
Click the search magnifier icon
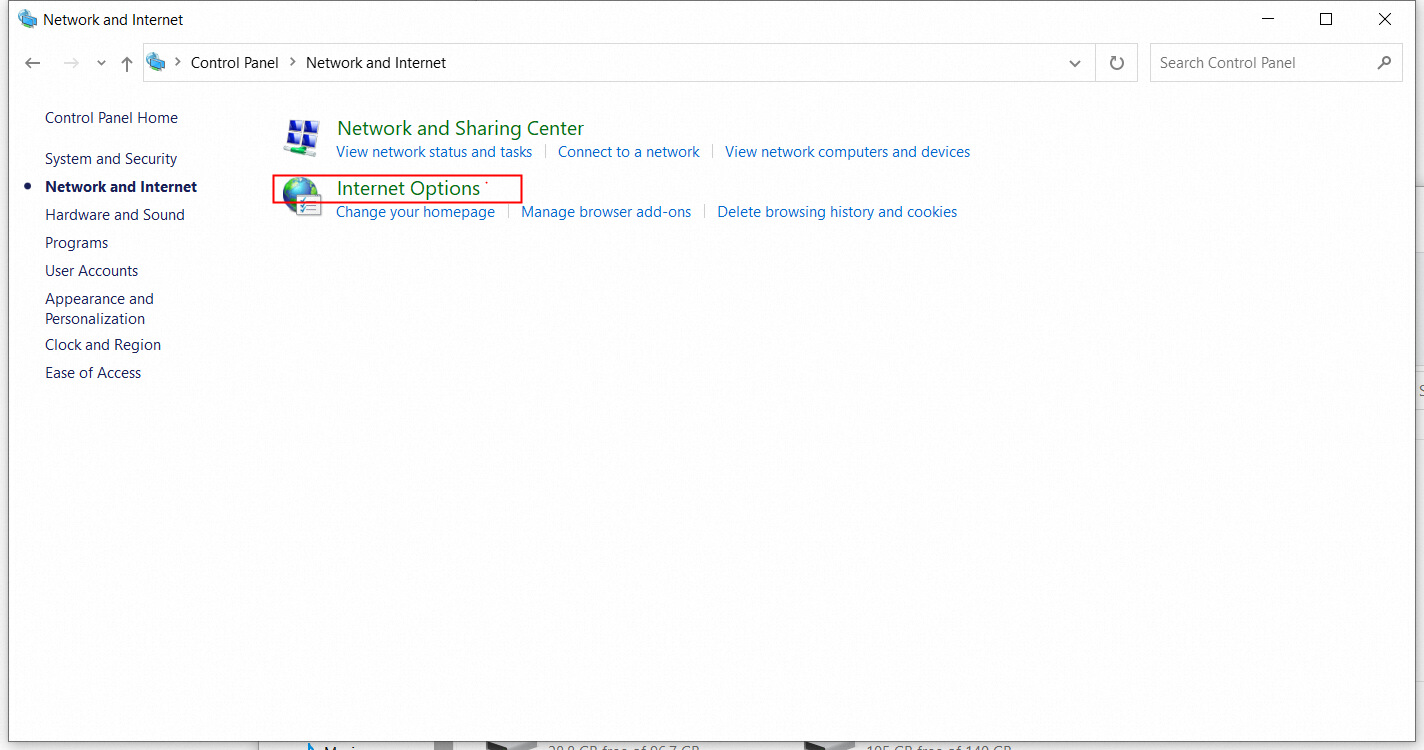point(1384,63)
